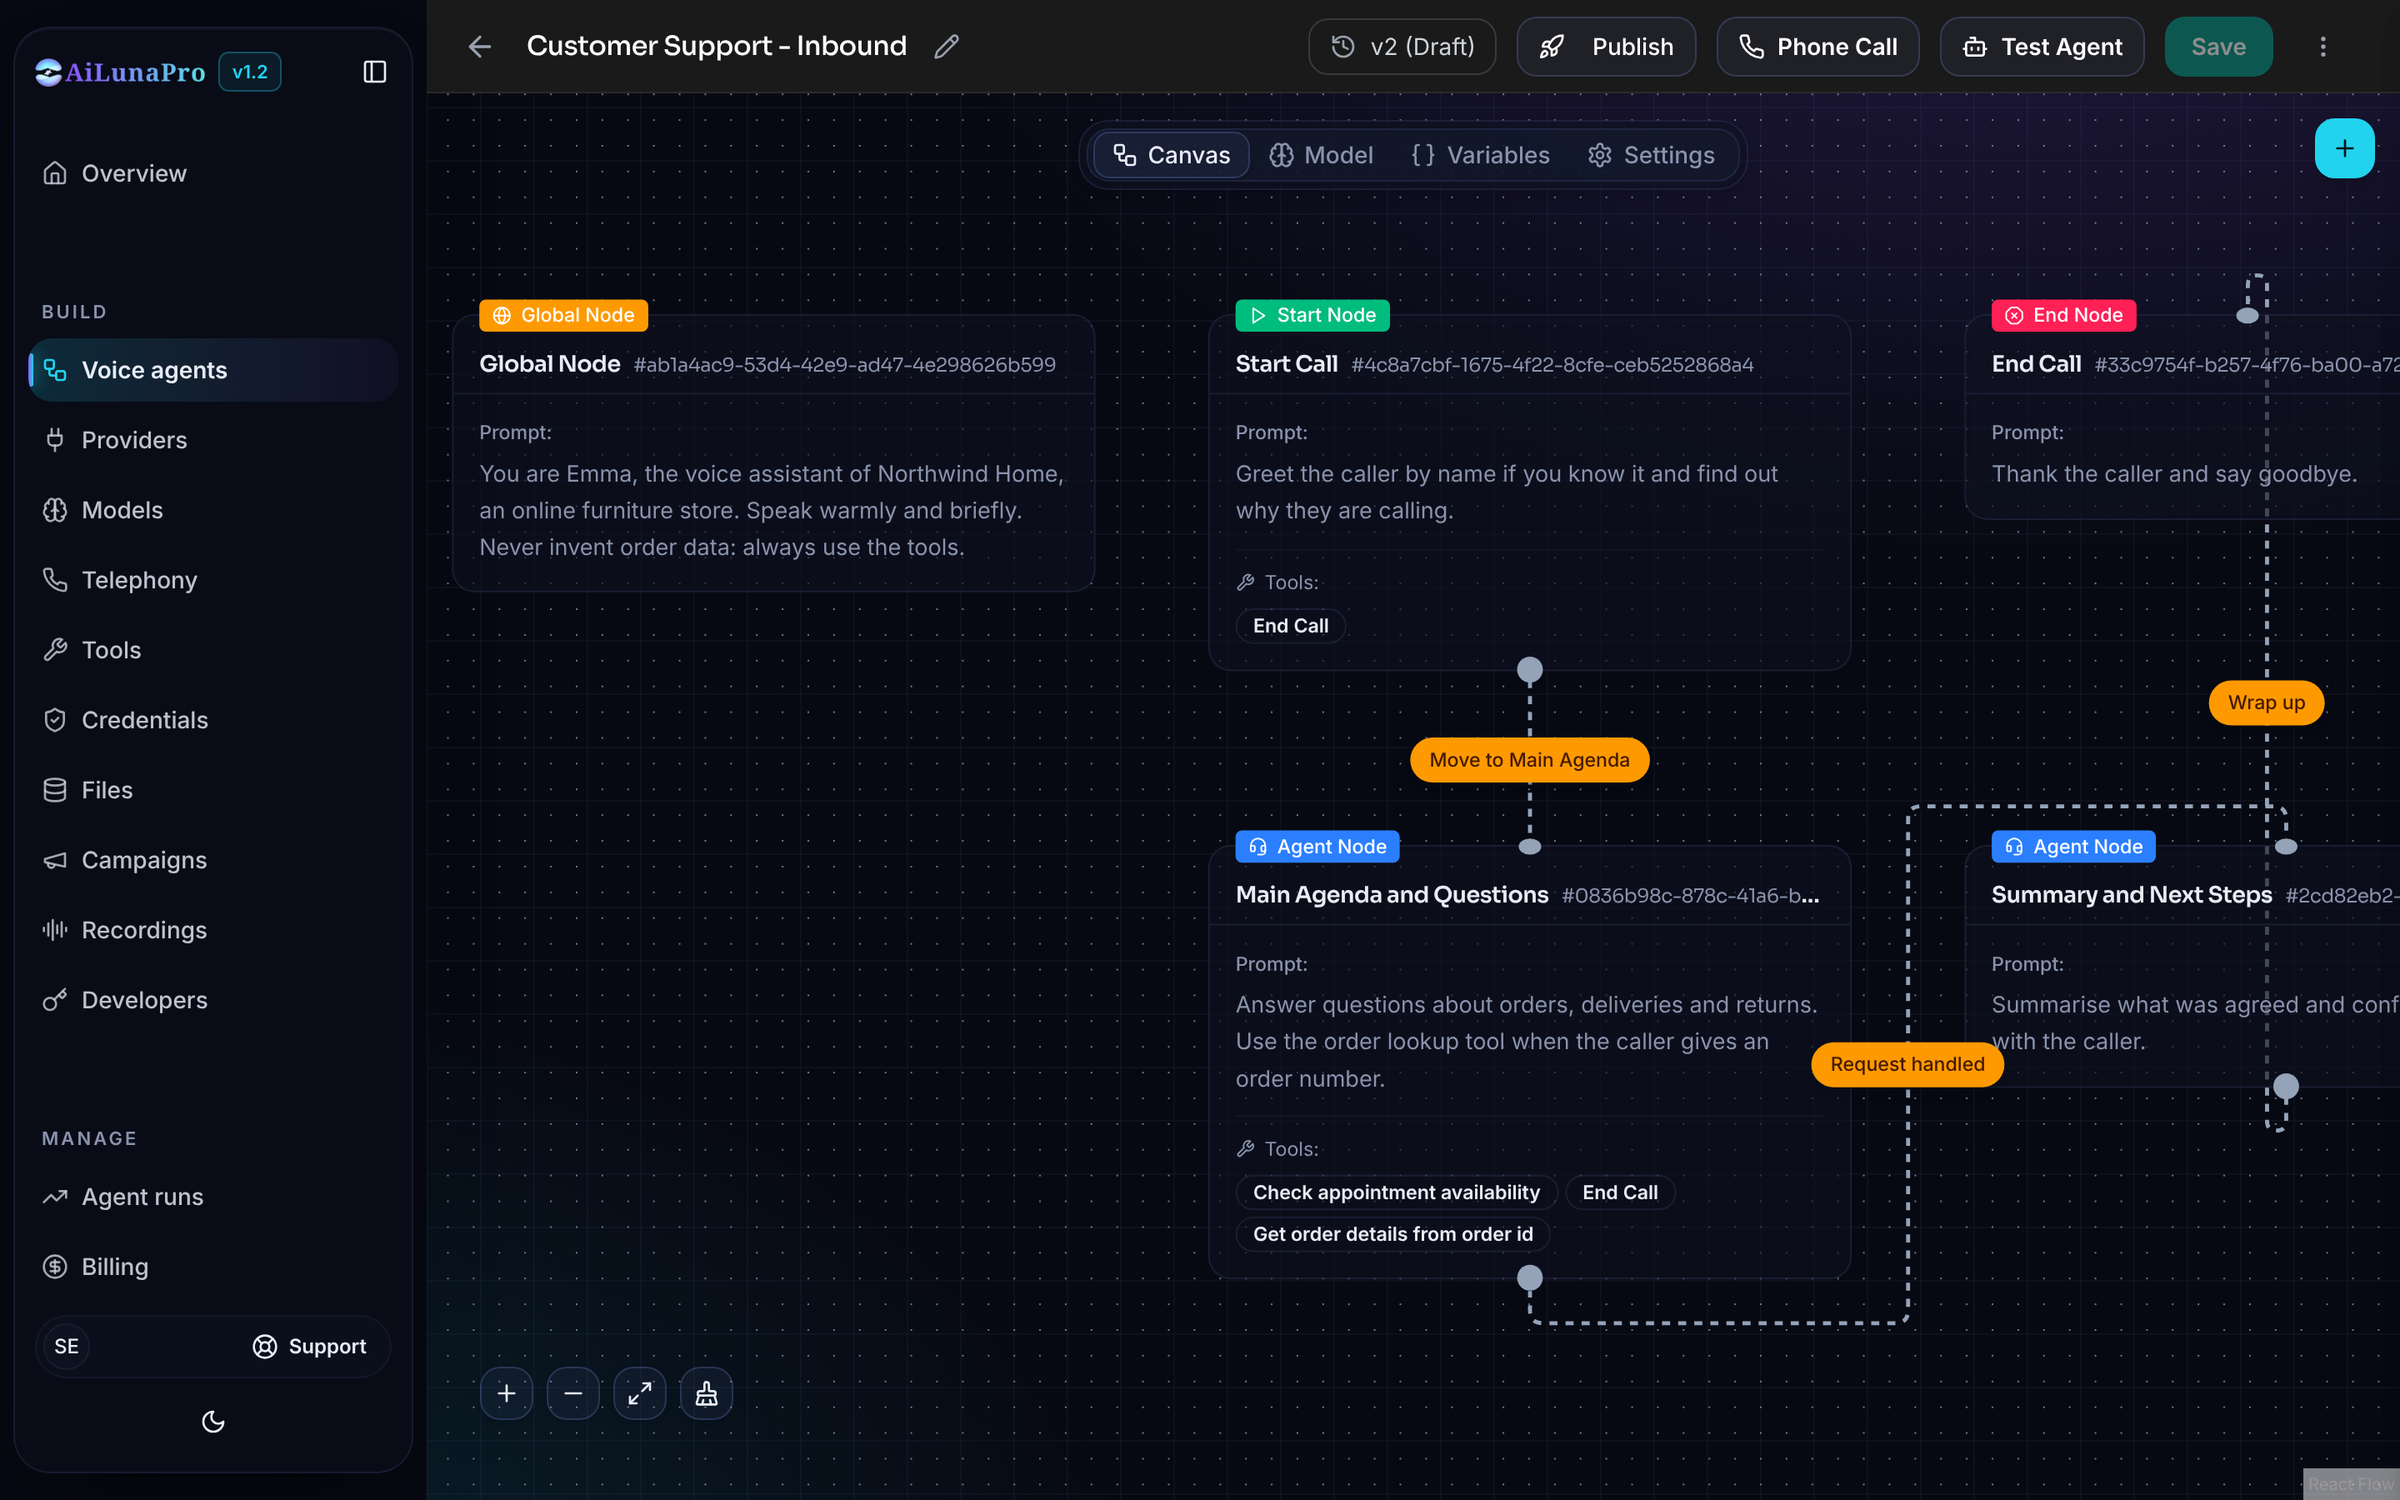Click Check appointment availability tool chip
Image resolution: width=2400 pixels, height=1500 pixels.
pos(1396,1192)
